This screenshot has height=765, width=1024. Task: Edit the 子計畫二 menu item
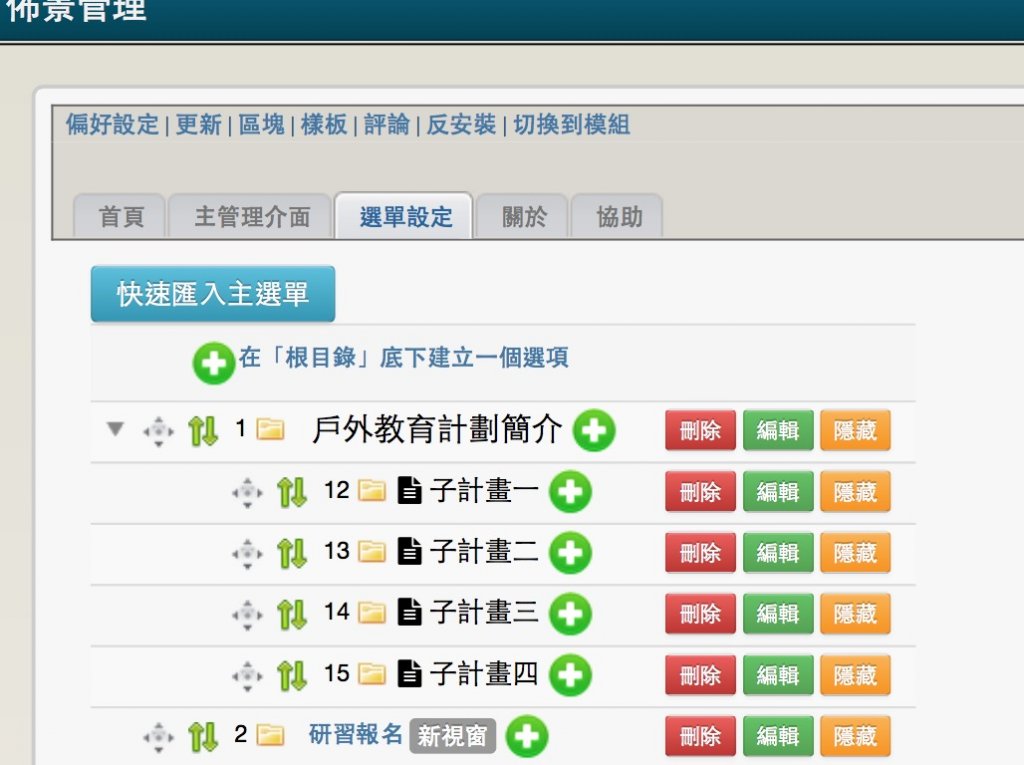tap(777, 553)
